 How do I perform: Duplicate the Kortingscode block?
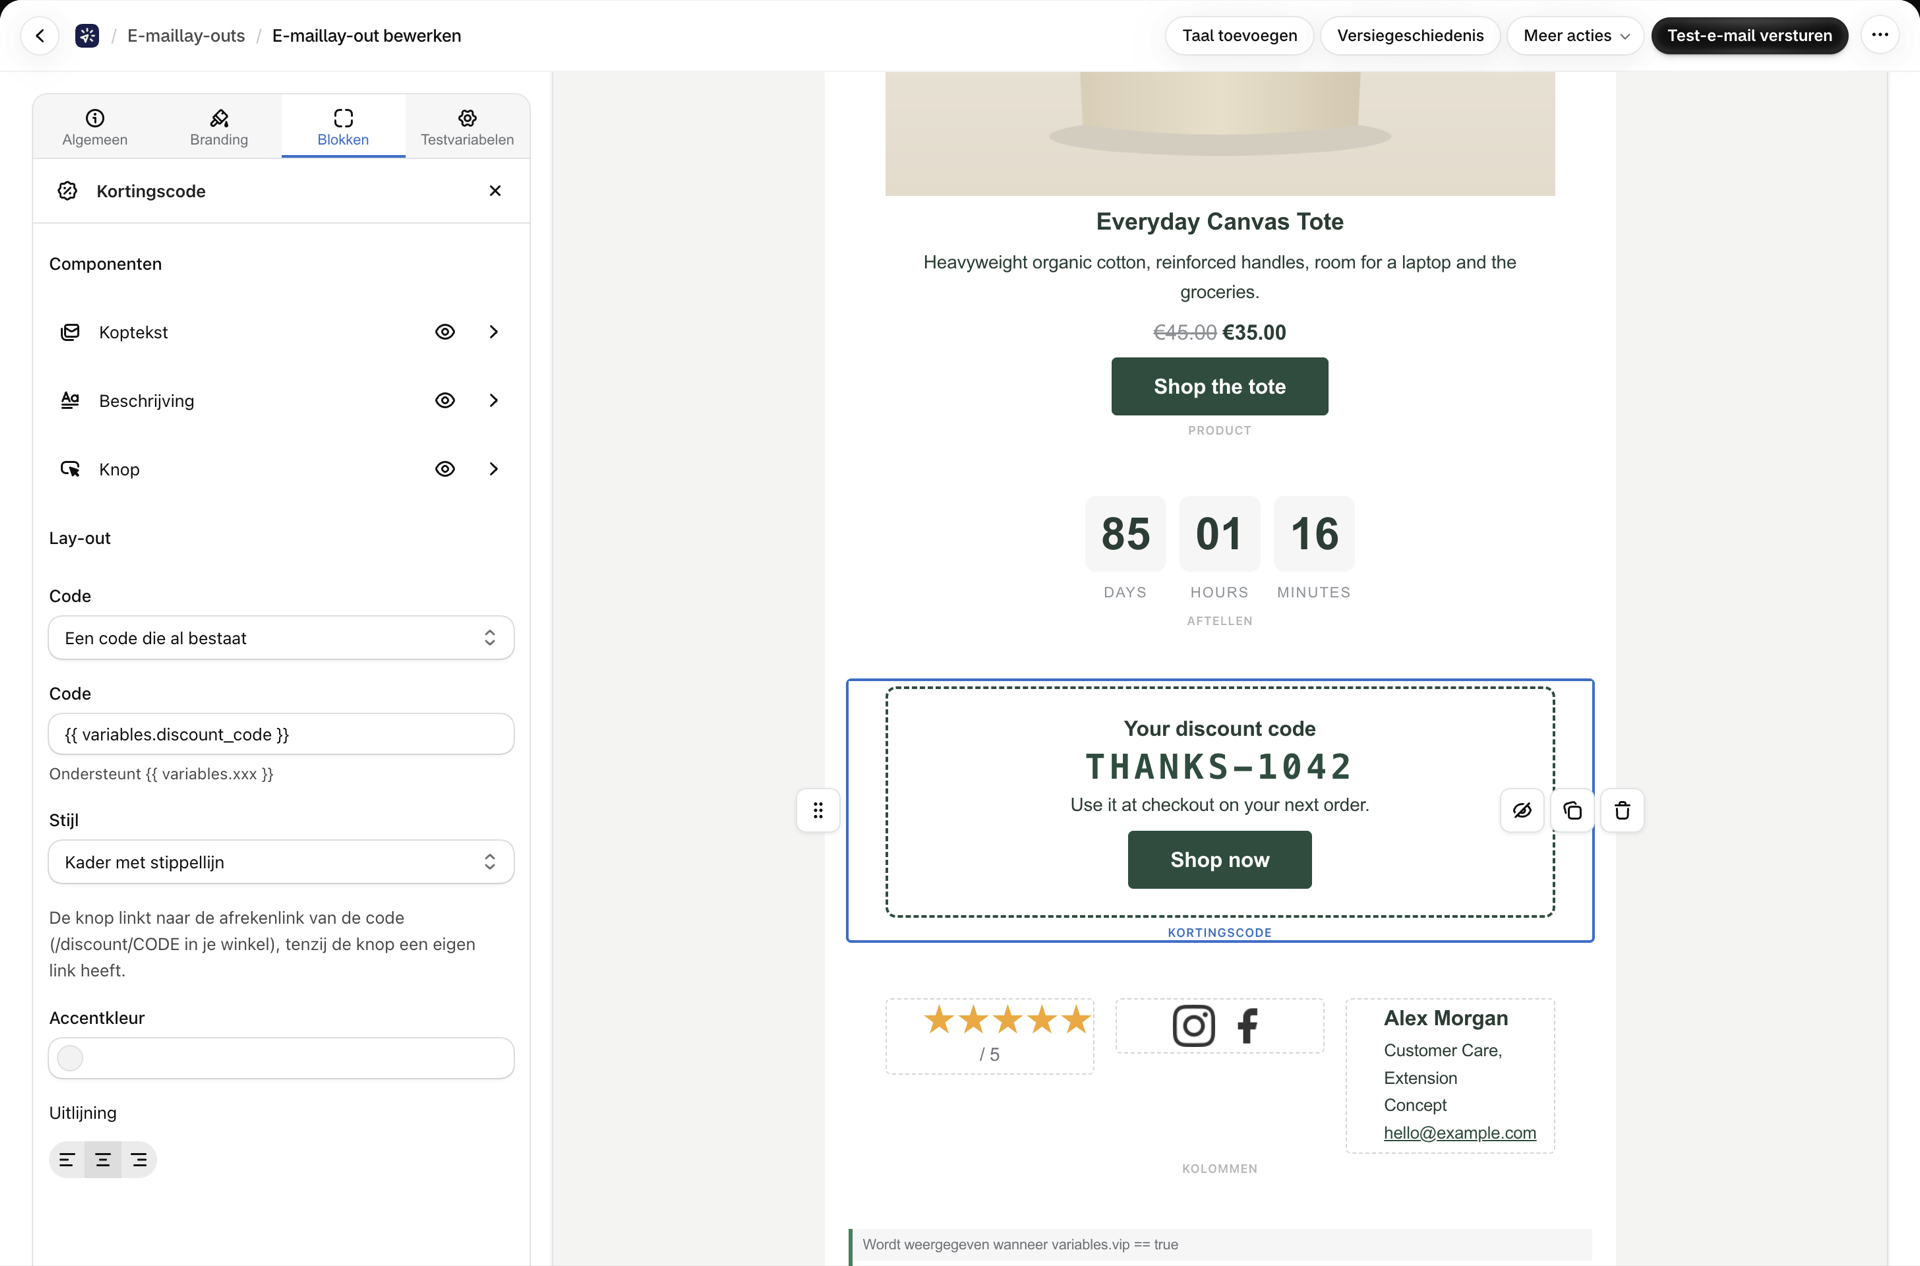(1572, 810)
